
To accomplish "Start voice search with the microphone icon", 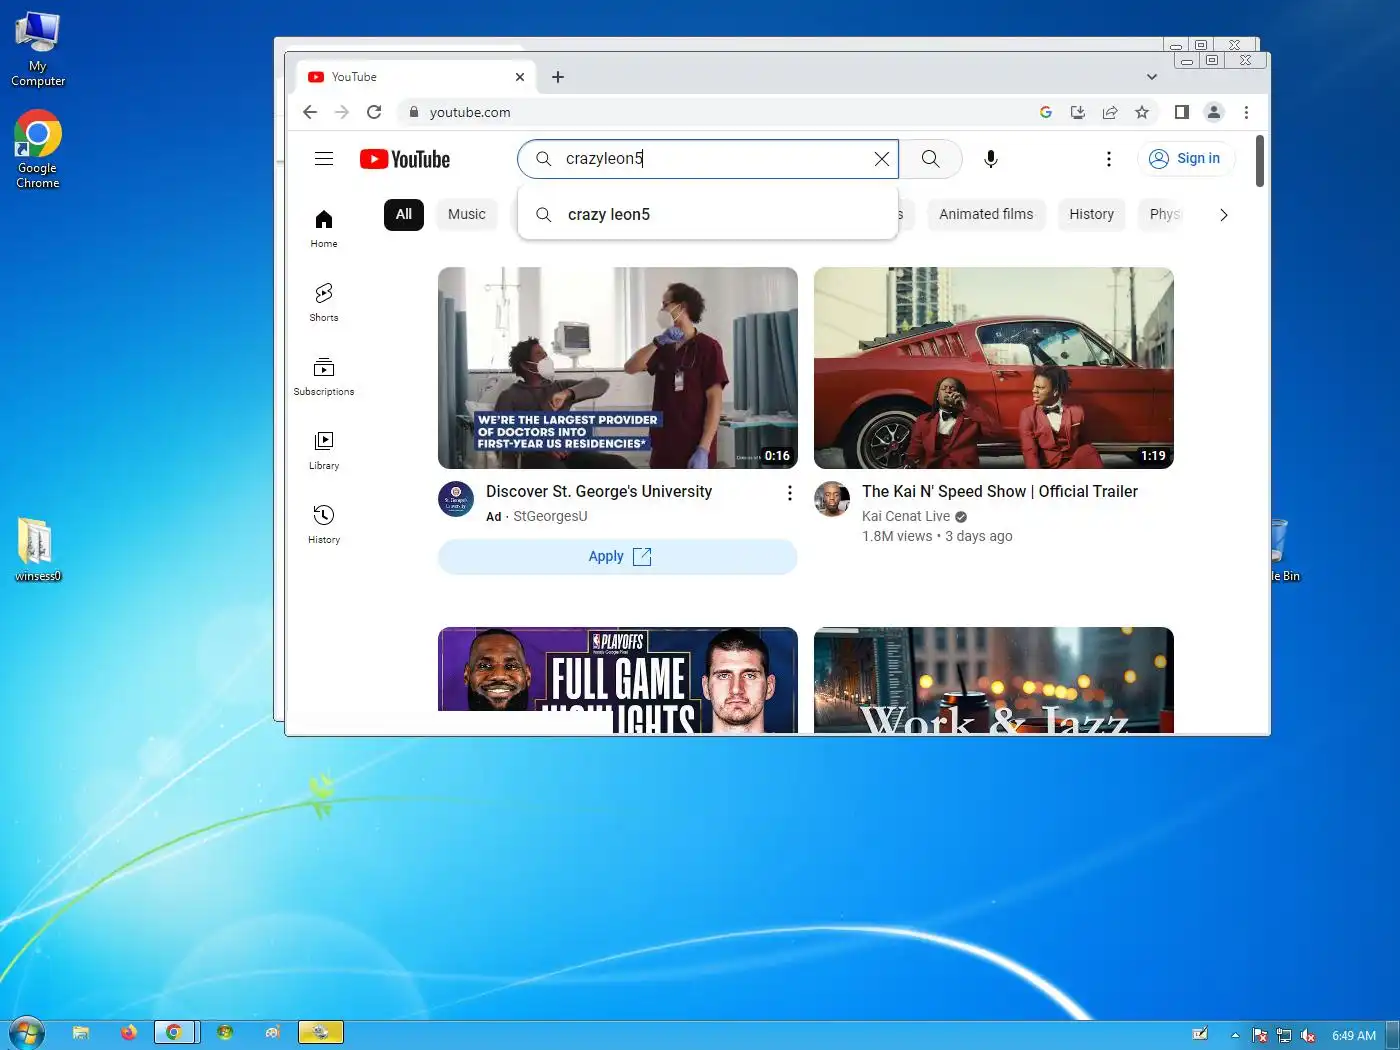I will 991,159.
